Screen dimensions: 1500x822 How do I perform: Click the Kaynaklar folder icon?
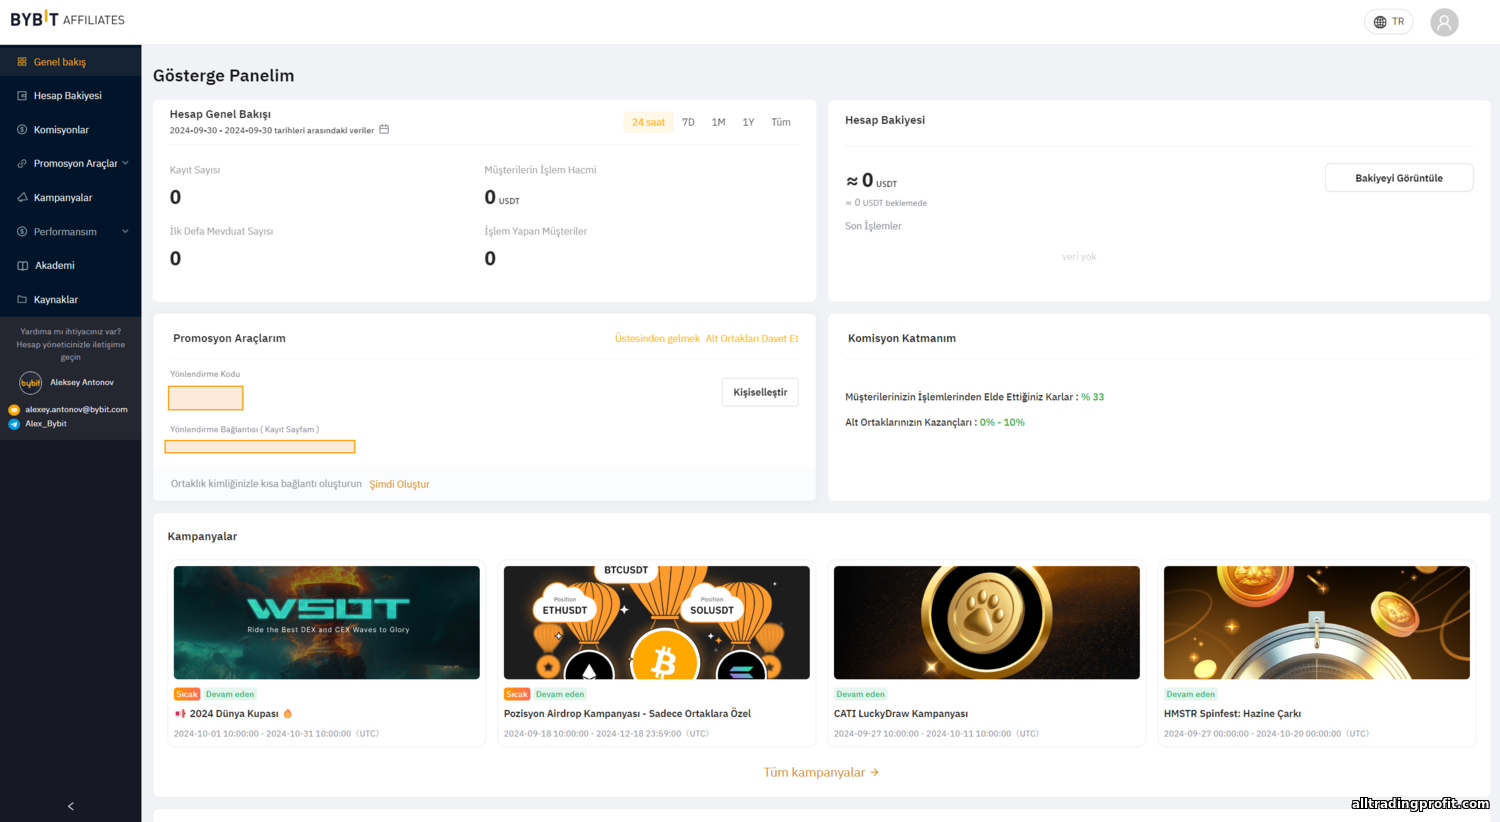point(22,300)
